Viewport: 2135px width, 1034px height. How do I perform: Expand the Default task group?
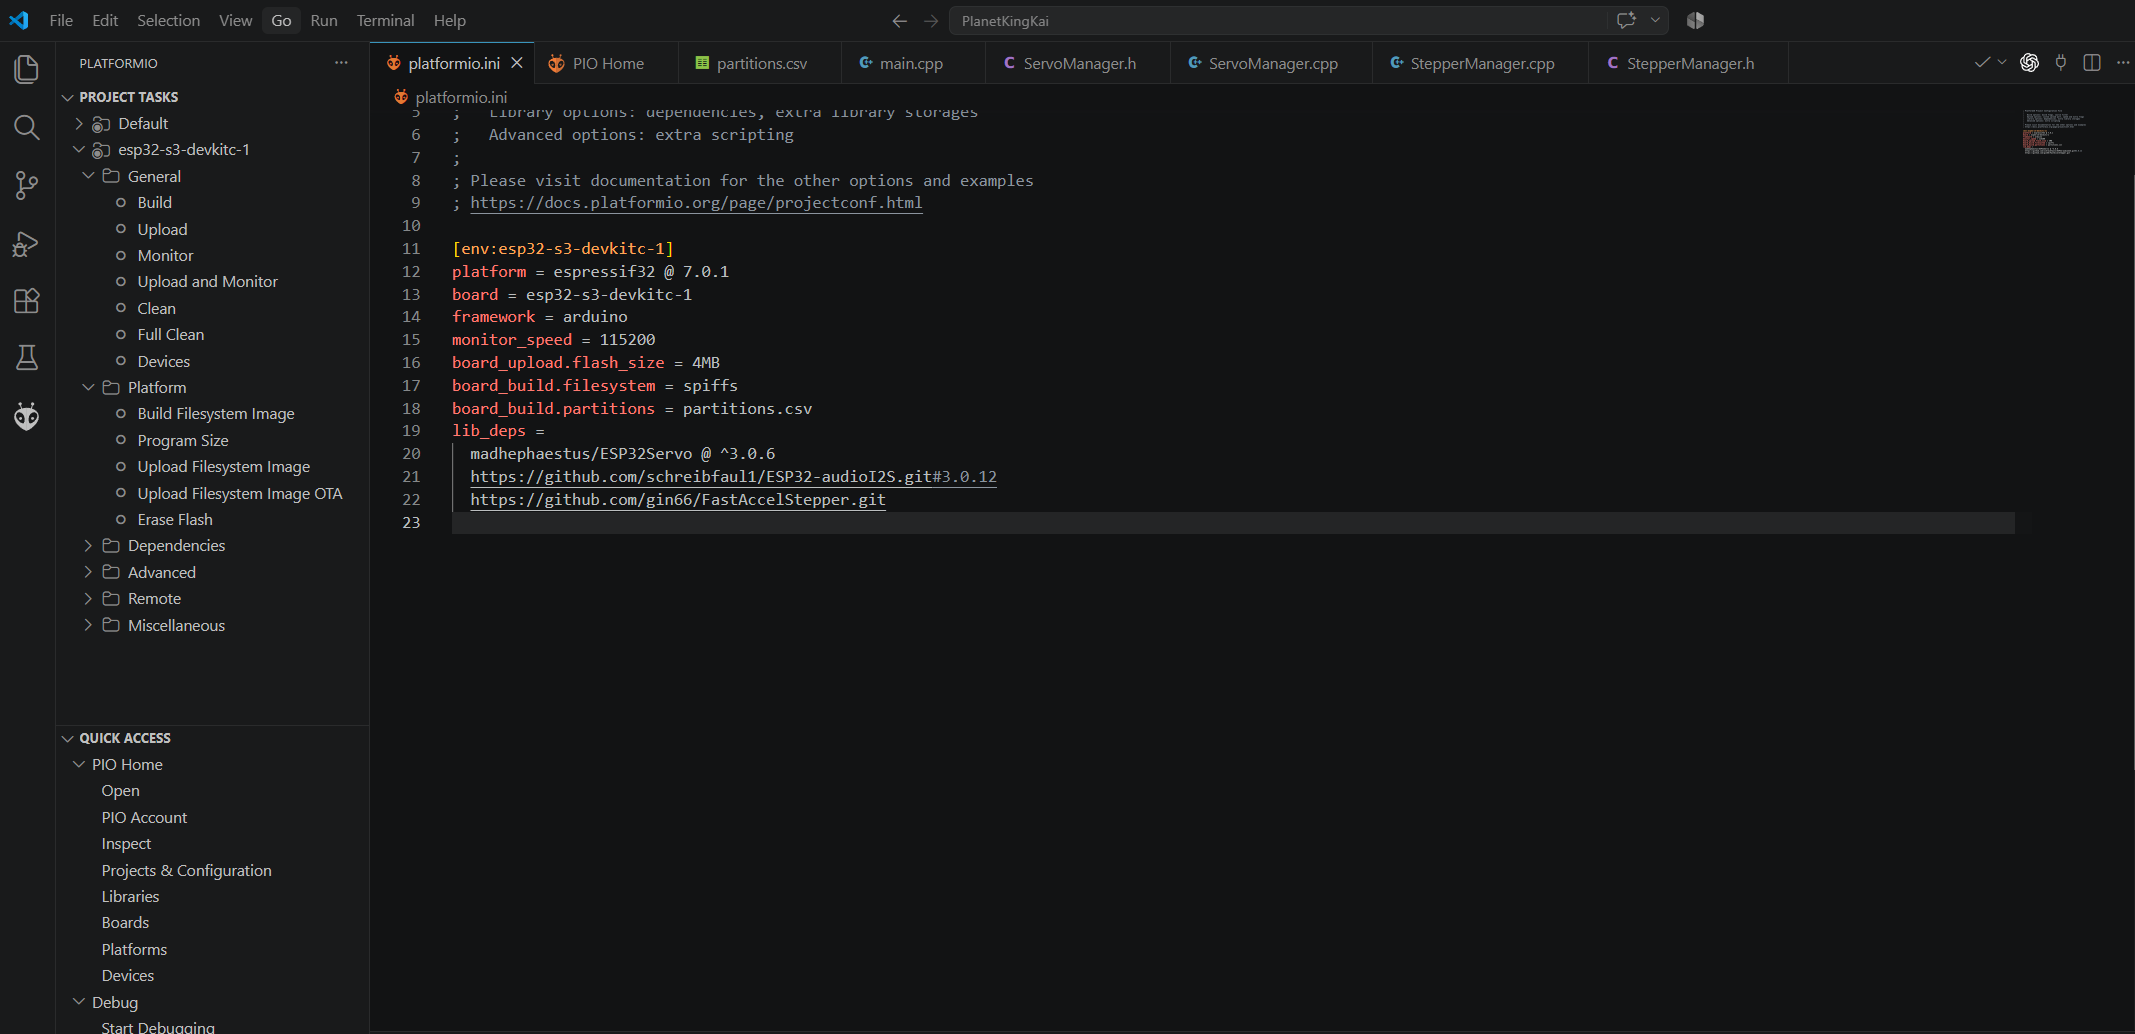79,123
